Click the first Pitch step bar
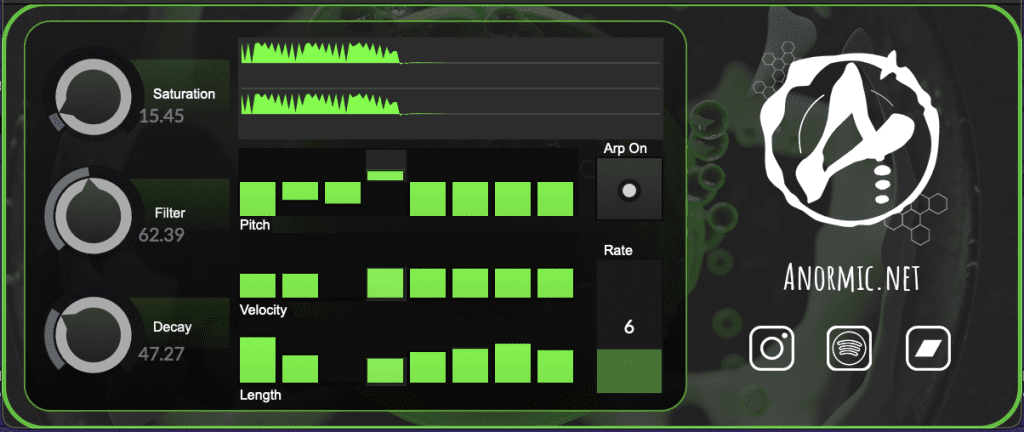The width and height of the screenshot is (1024, 432). pyautogui.click(x=258, y=199)
